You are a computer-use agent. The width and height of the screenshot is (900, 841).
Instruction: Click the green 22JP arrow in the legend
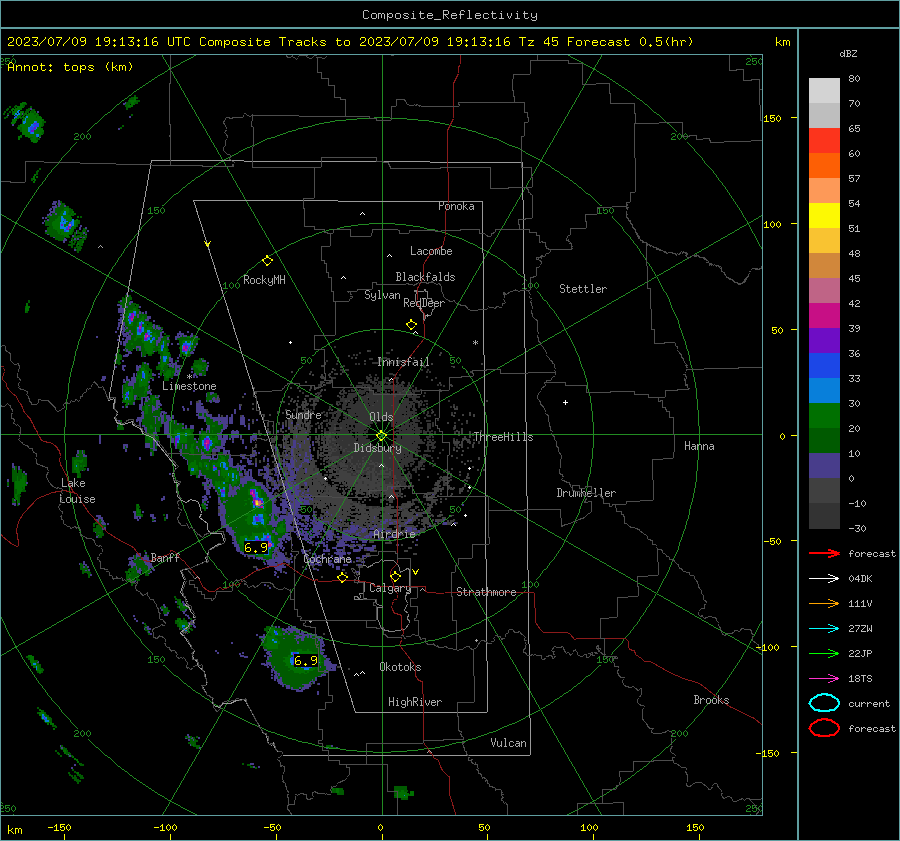824,653
